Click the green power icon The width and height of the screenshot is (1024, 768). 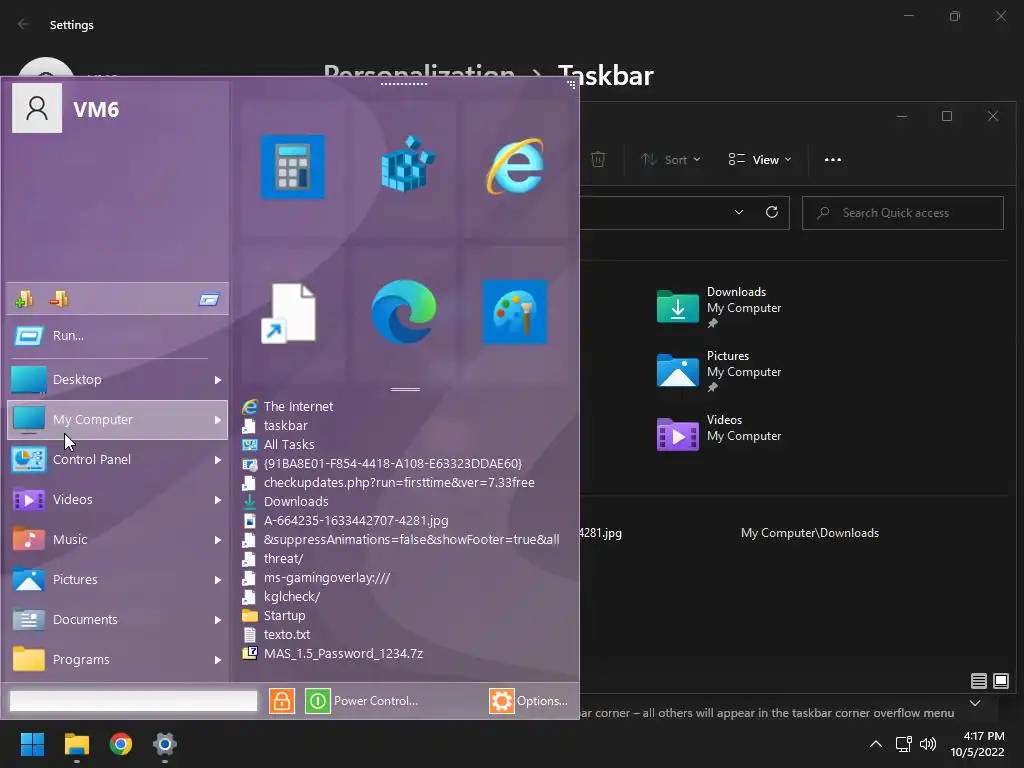(317, 701)
